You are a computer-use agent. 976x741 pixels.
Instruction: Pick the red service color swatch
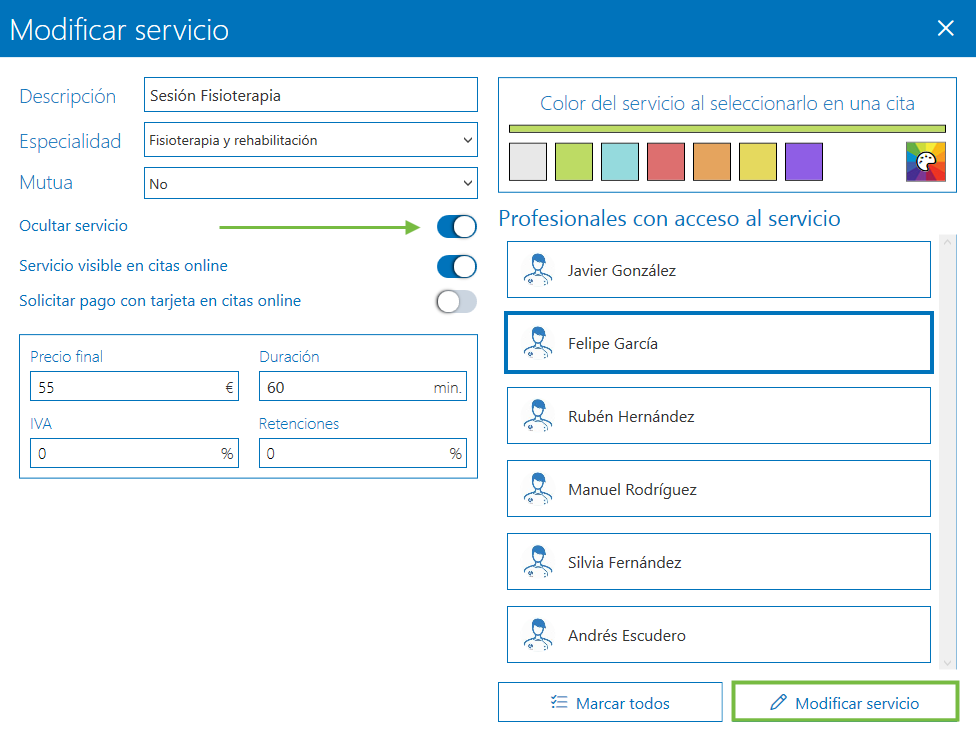pos(666,162)
